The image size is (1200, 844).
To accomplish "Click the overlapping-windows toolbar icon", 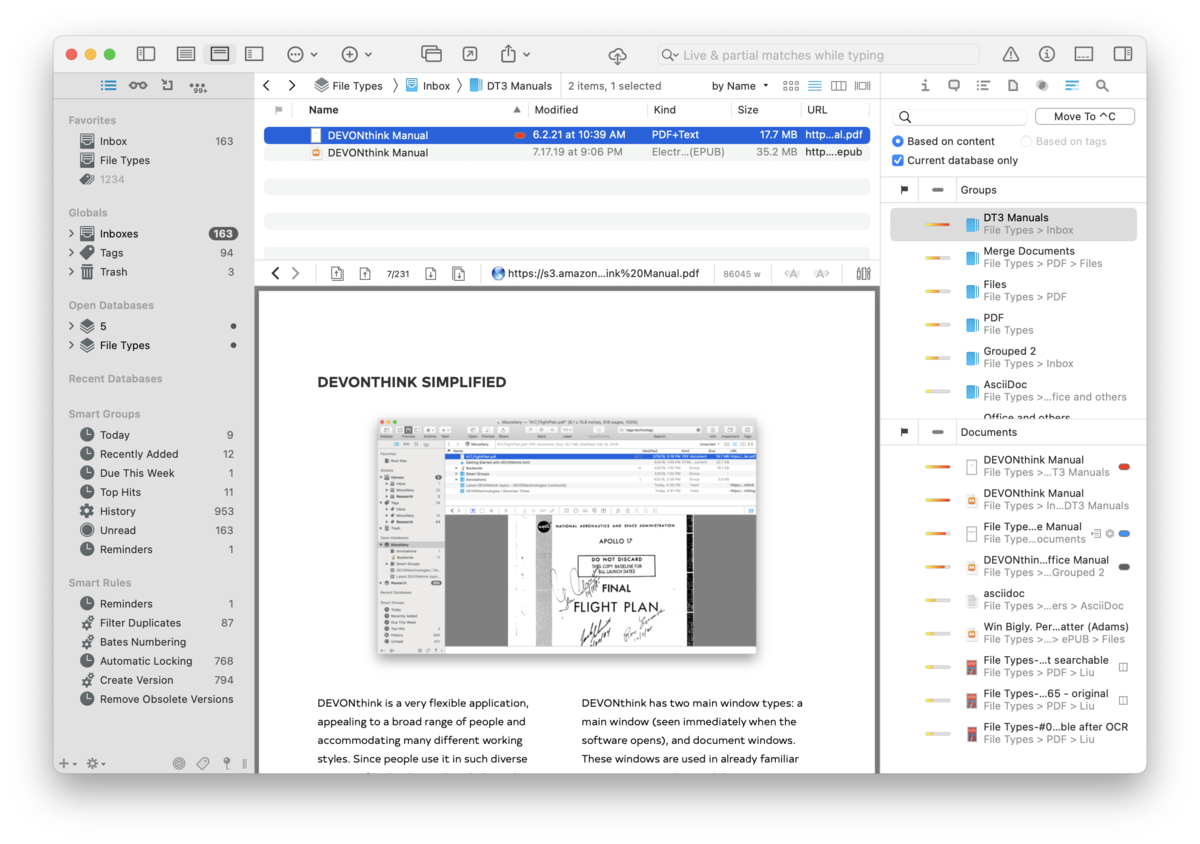I will (431, 54).
